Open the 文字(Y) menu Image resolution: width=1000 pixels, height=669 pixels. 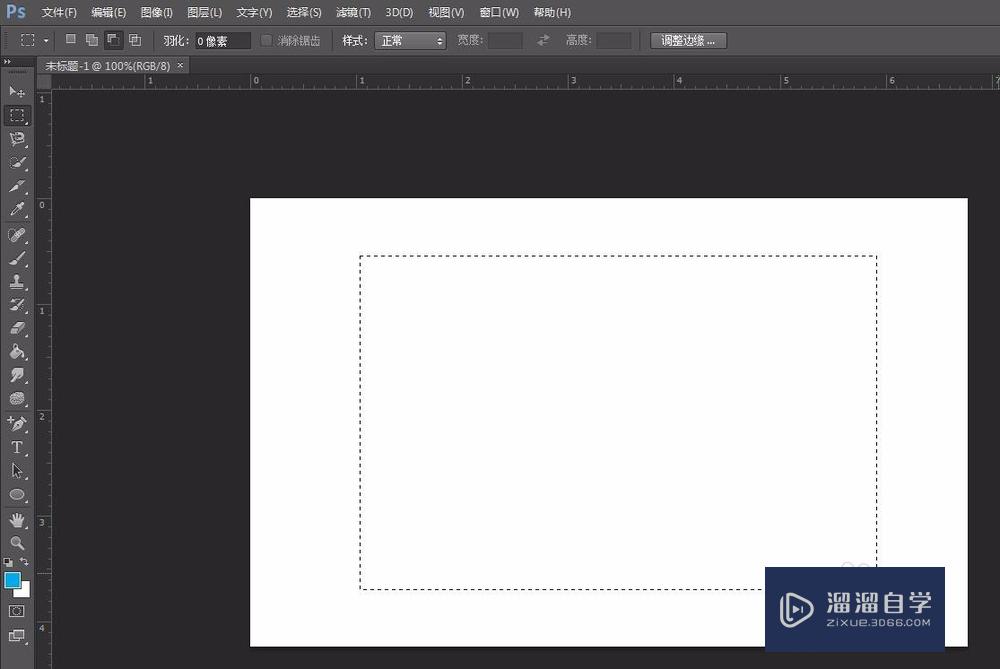[x=254, y=12]
